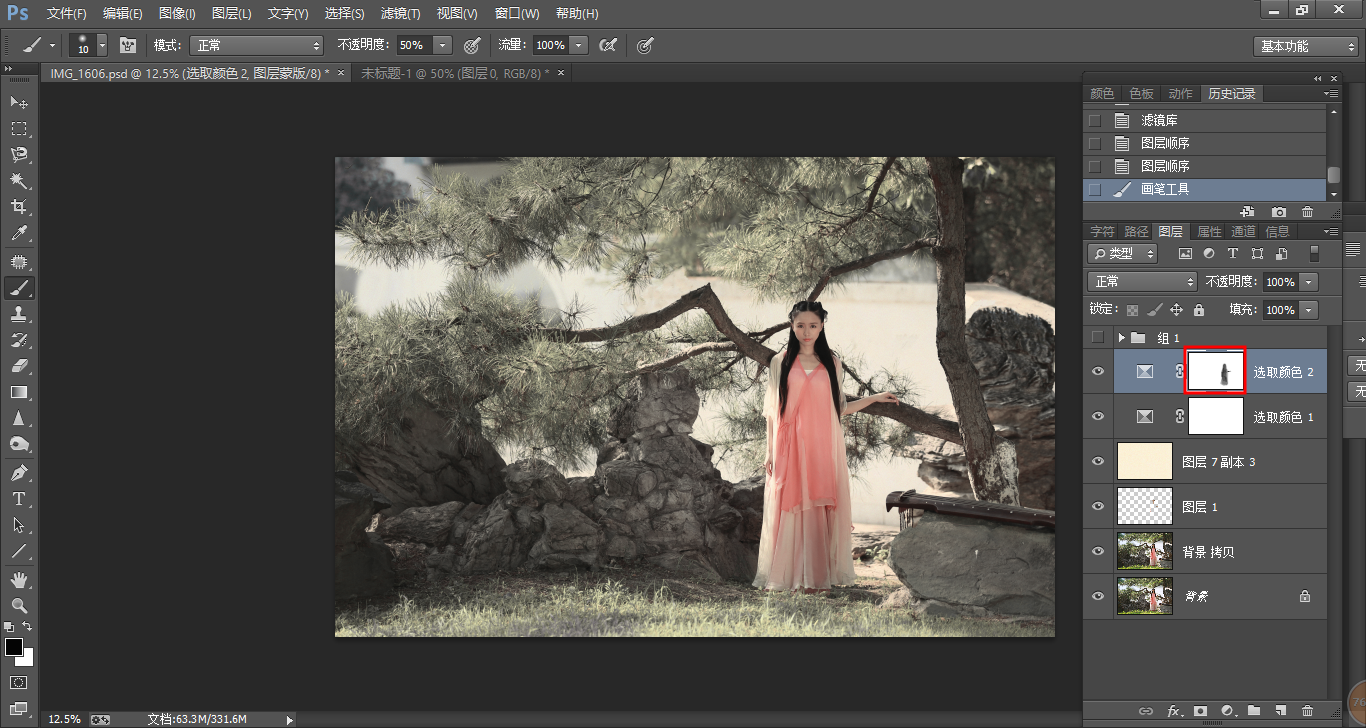Select the Magic Wand tool
The height and width of the screenshot is (728, 1366).
click(19, 180)
